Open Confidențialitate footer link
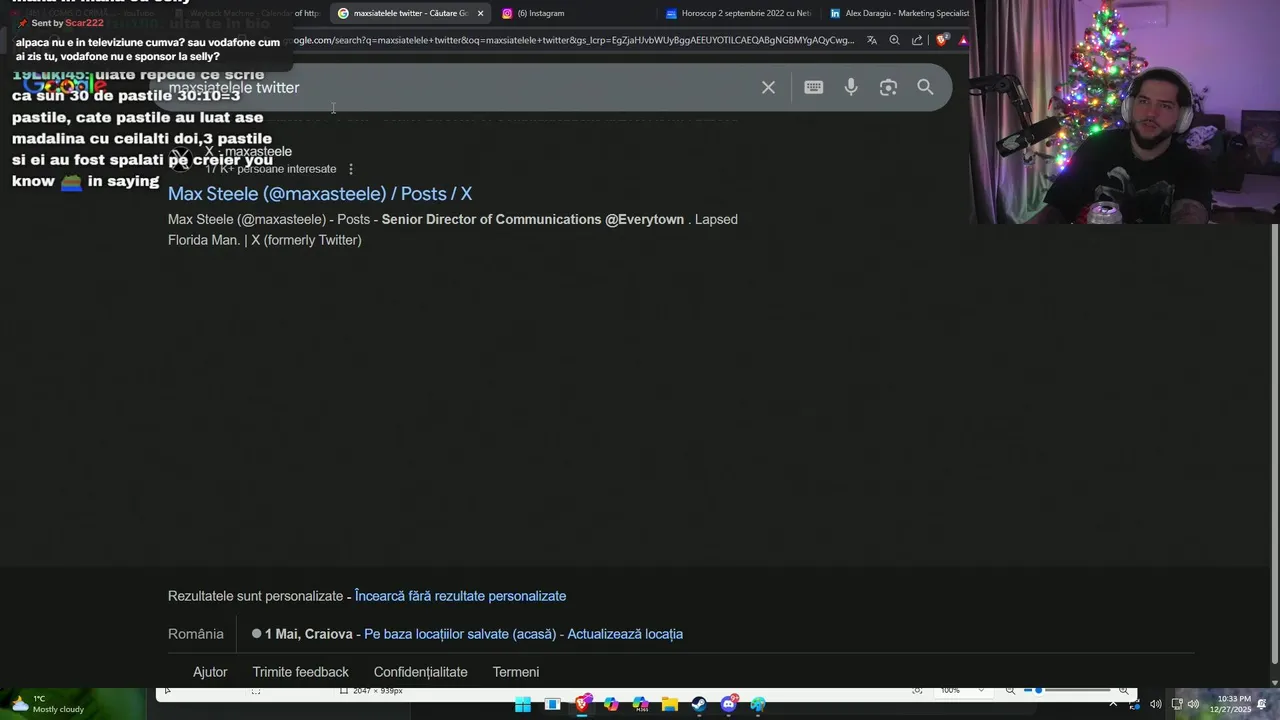This screenshot has height=720, width=1280. coord(420,672)
